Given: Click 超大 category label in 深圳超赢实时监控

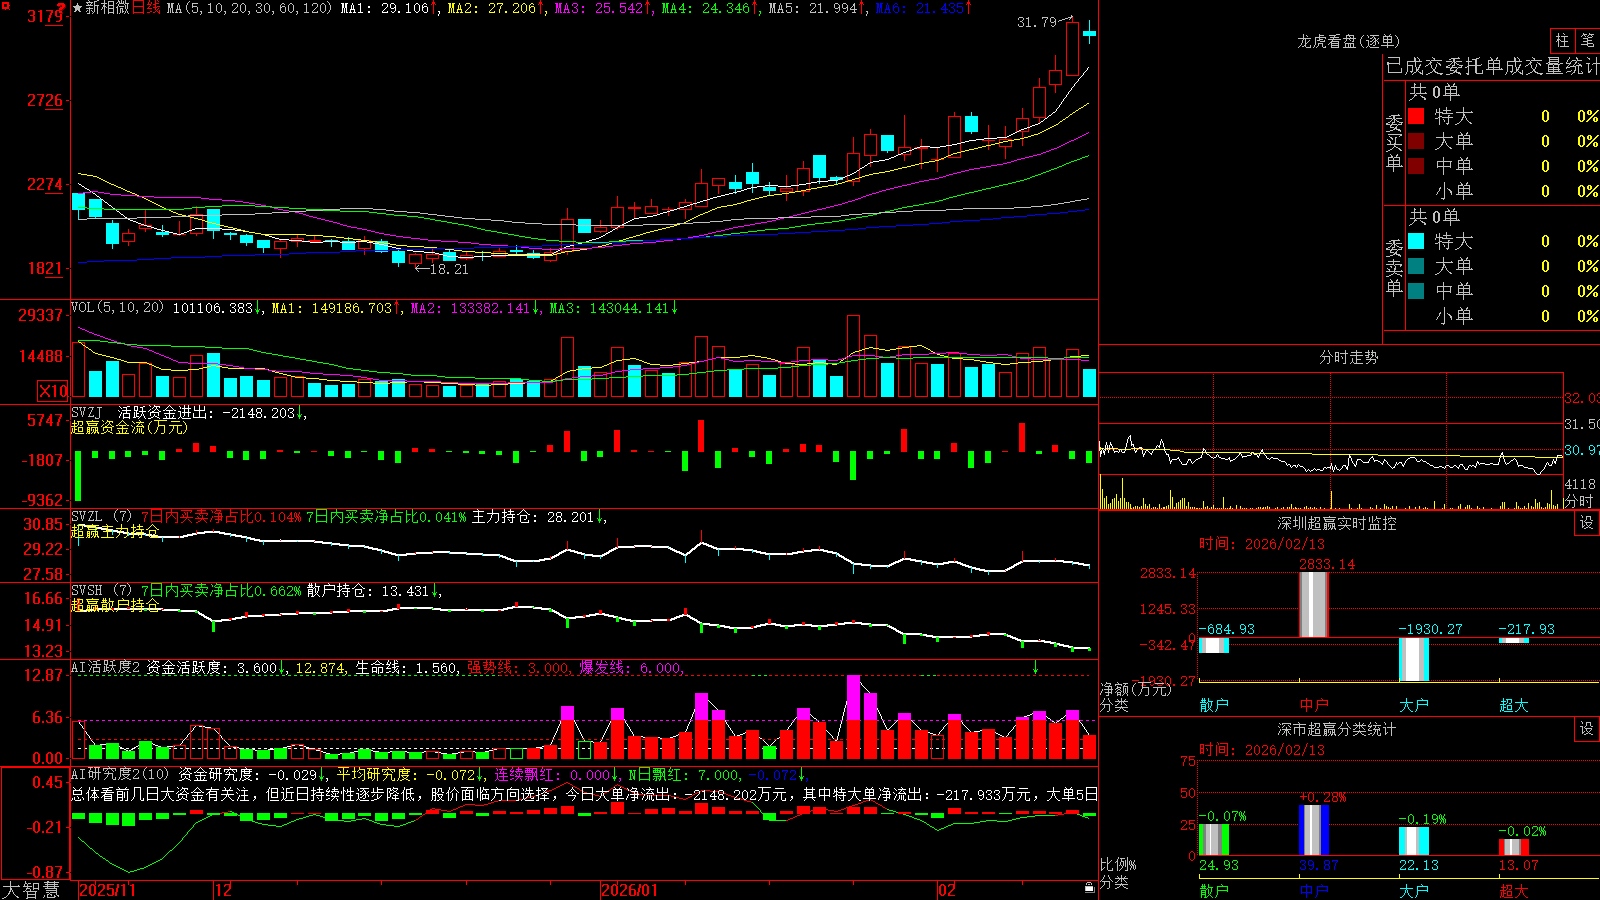Looking at the screenshot, I should (x=1514, y=705).
